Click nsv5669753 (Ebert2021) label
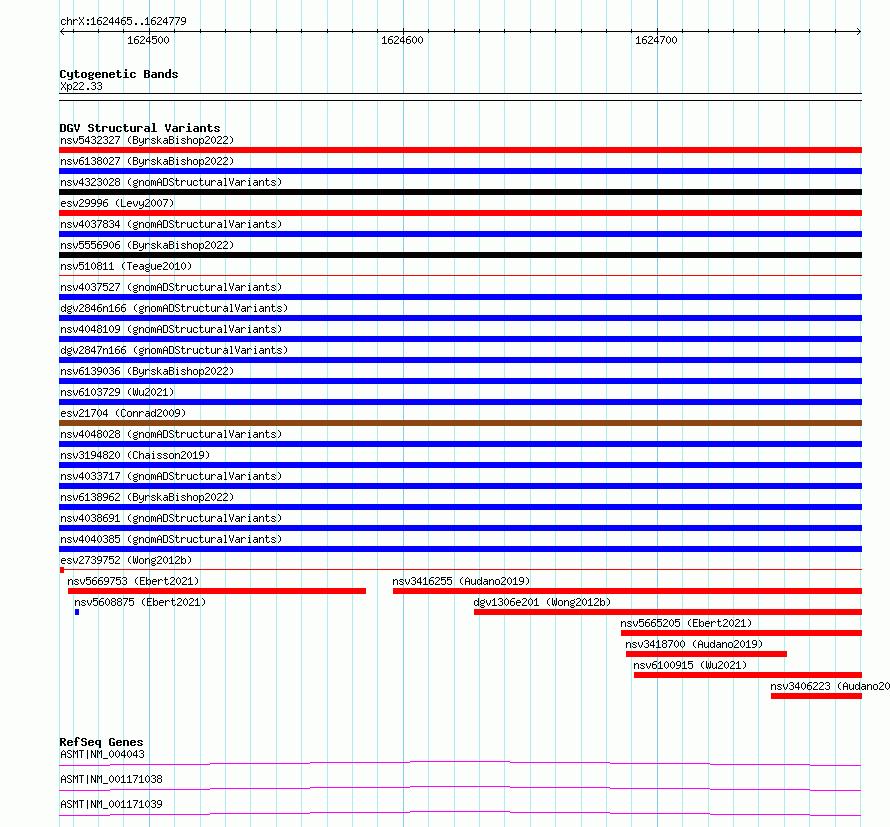Screen dimensions: 890x827 (x=133, y=581)
